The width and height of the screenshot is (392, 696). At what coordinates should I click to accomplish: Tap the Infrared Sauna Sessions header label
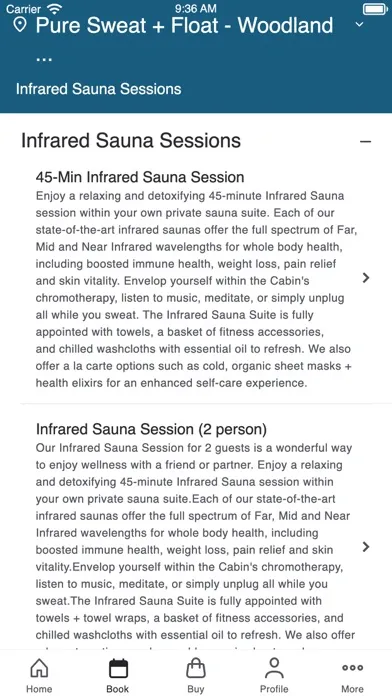99,89
